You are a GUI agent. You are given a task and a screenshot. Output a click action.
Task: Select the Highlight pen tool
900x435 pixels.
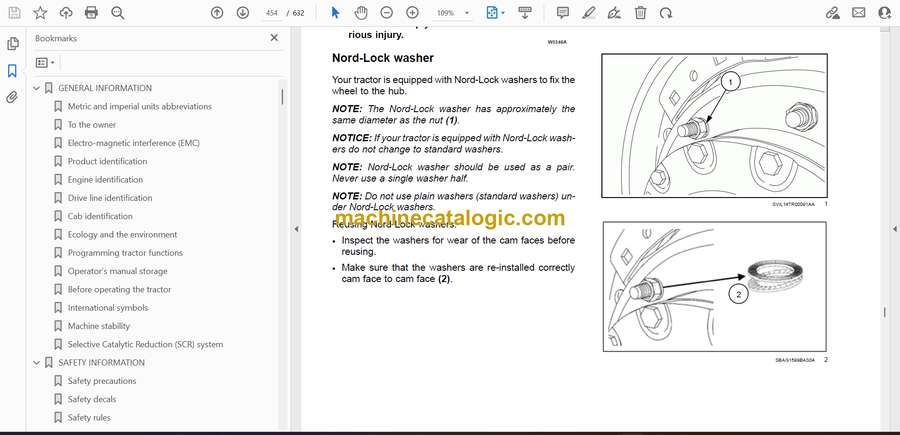[588, 13]
